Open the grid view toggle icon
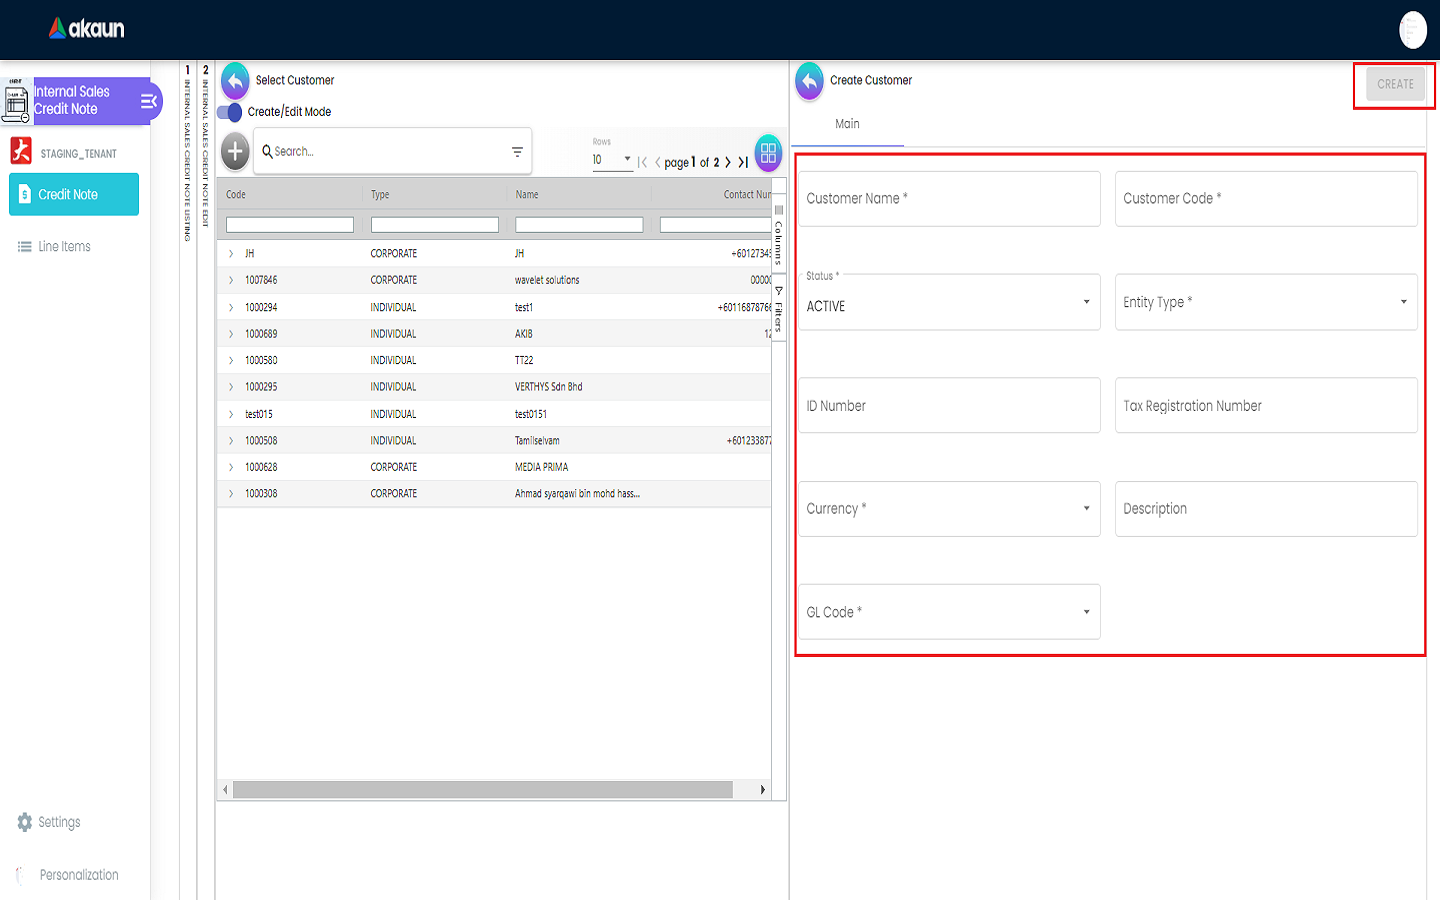 pyautogui.click(x=768, y=153)
